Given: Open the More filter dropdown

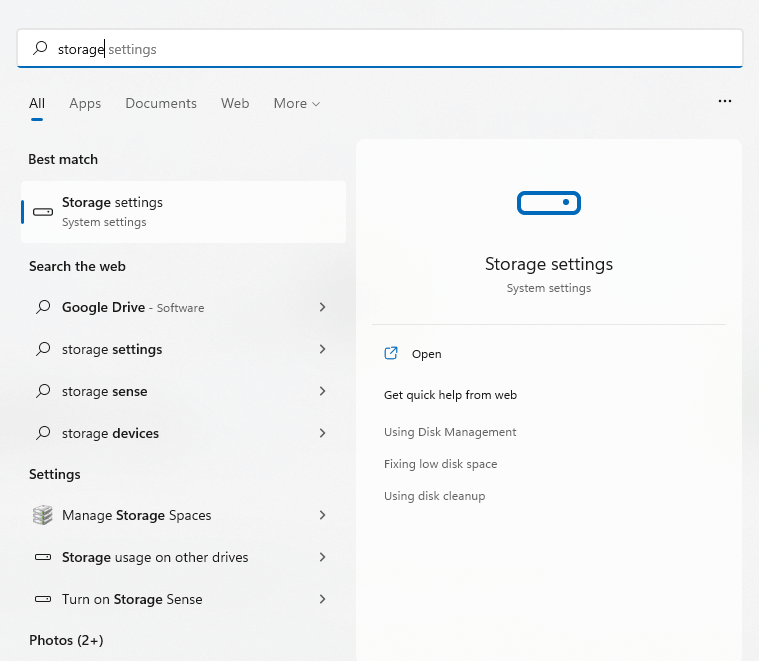Looking at the screenshot, I should click(296, 103).
